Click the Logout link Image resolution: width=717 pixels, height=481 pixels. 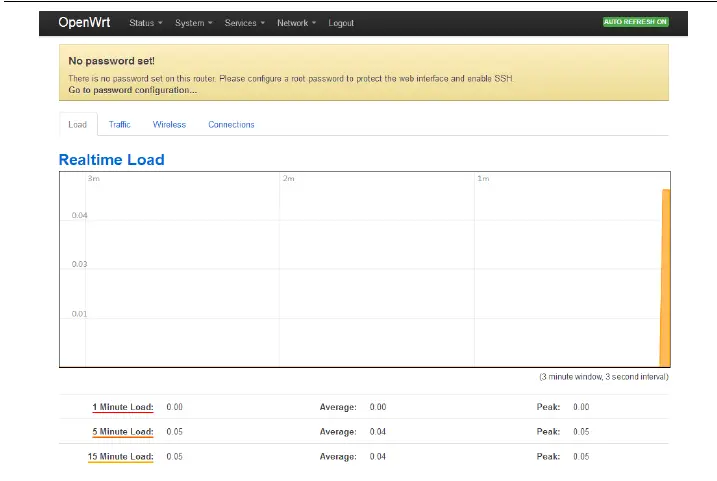click(x=341, y=23)
